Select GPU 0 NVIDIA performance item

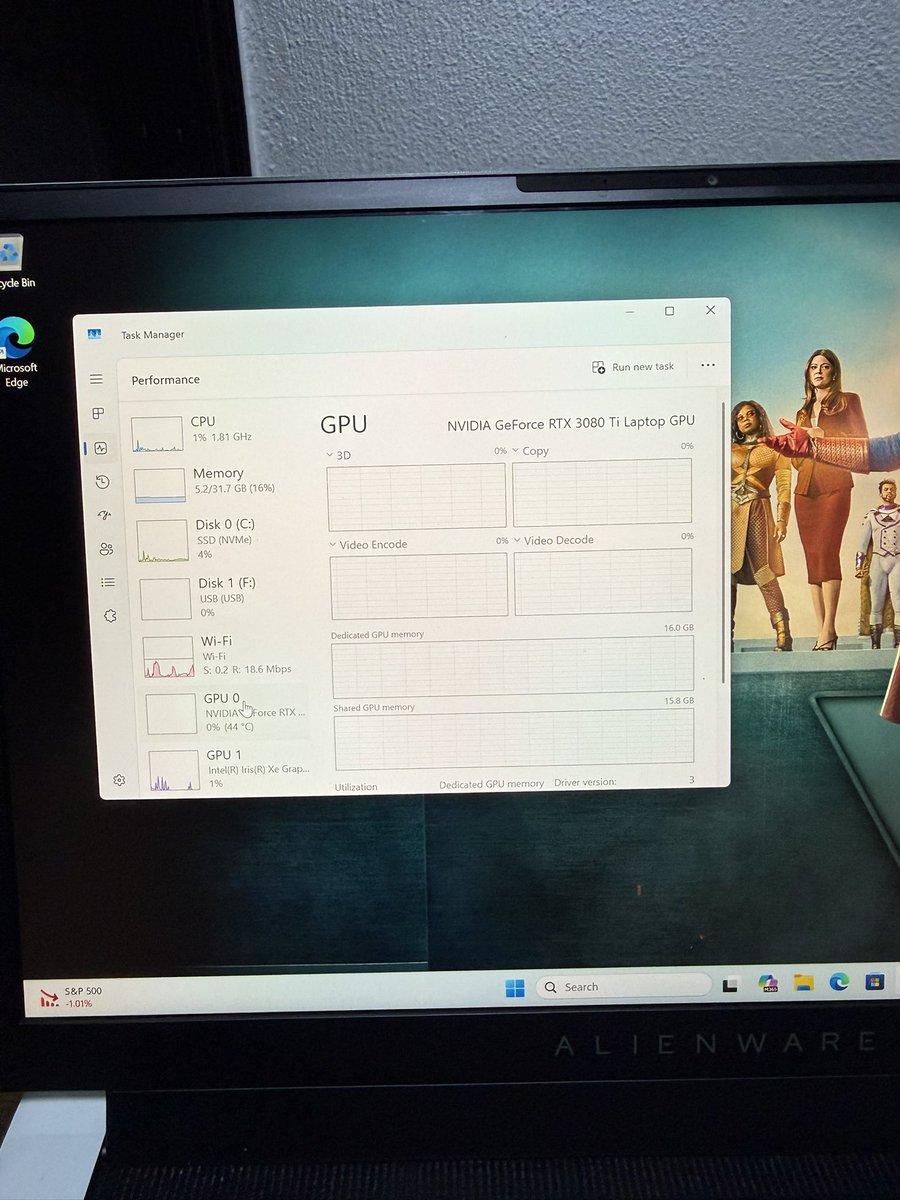(227, 711)
